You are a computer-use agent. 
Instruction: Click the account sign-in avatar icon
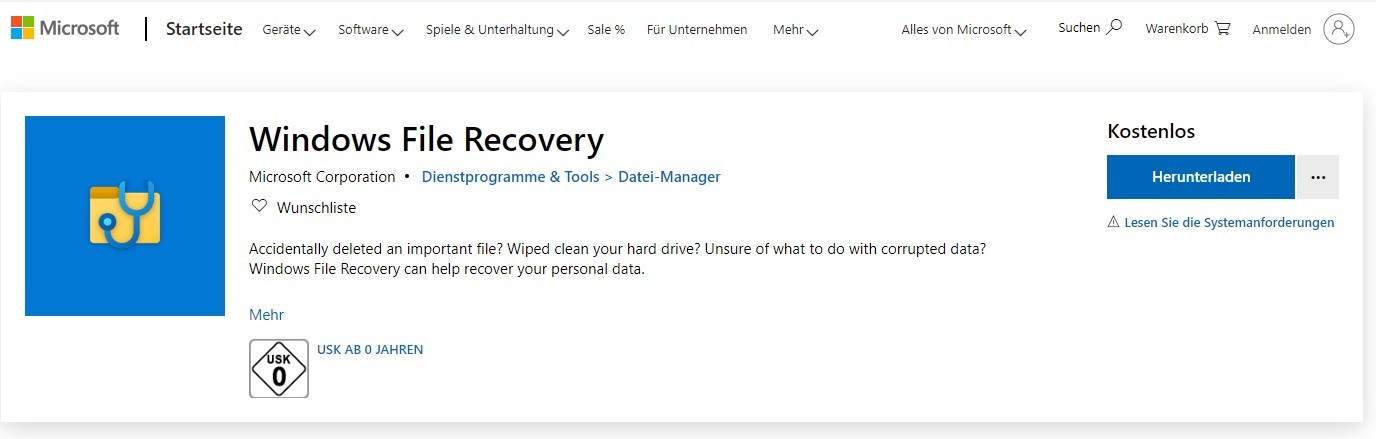click(x=1338, y=29)
